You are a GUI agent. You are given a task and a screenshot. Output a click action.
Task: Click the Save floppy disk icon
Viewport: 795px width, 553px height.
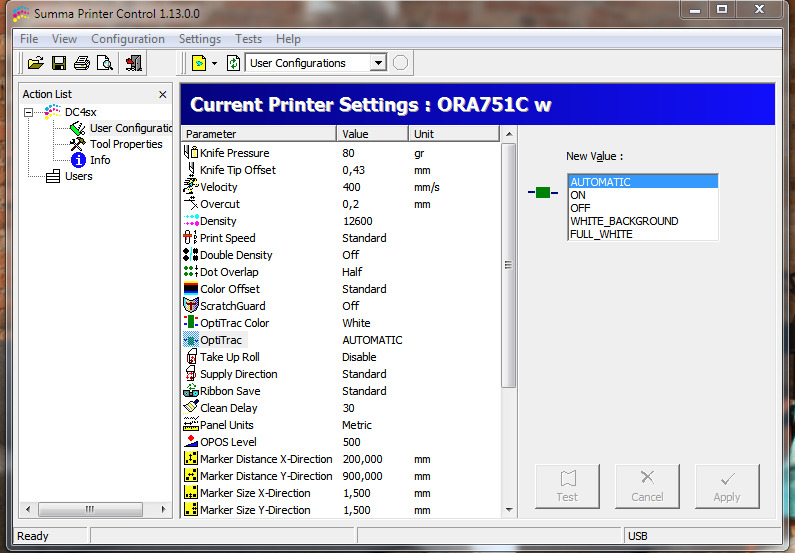point(59,63)
